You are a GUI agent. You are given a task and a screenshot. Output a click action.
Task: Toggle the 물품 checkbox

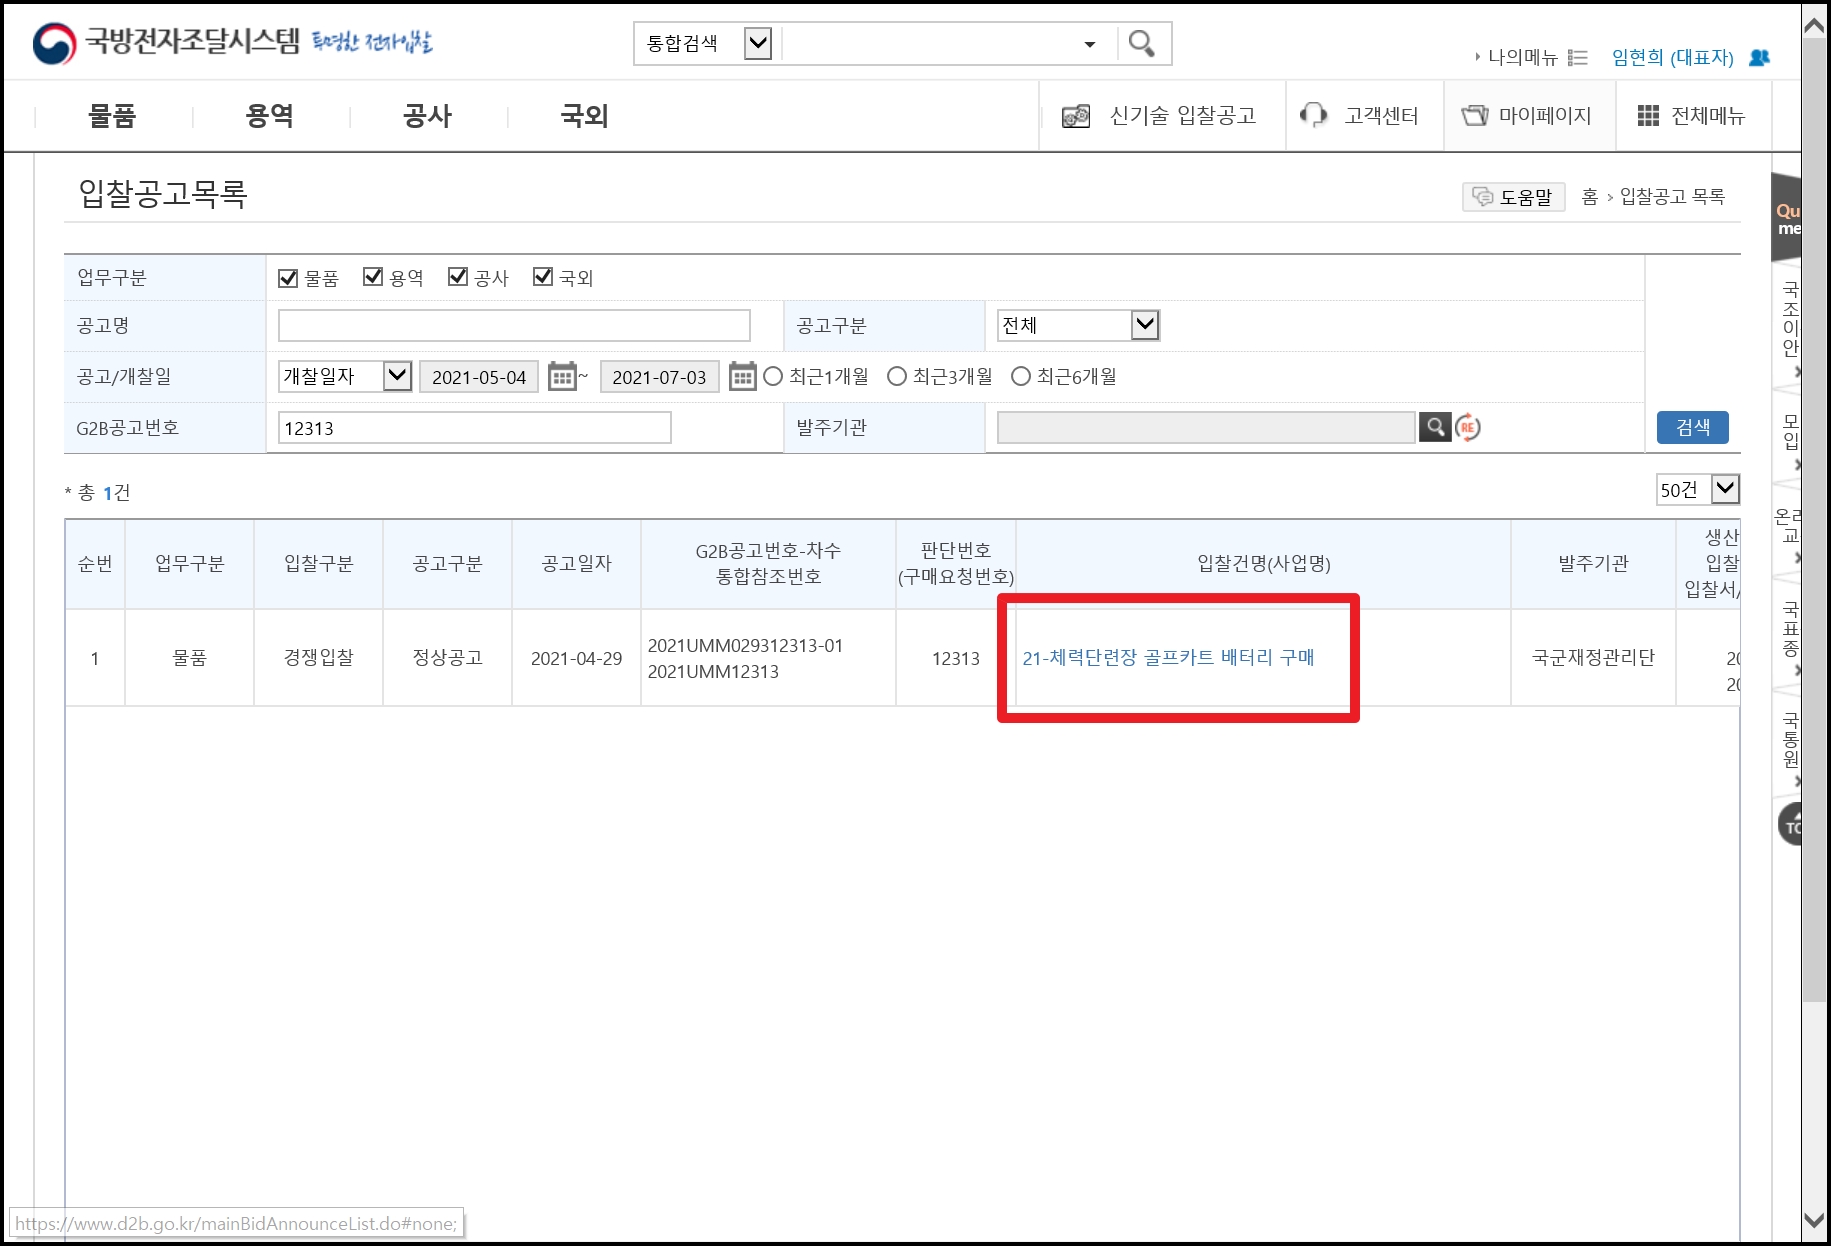(x=288, y=277)
